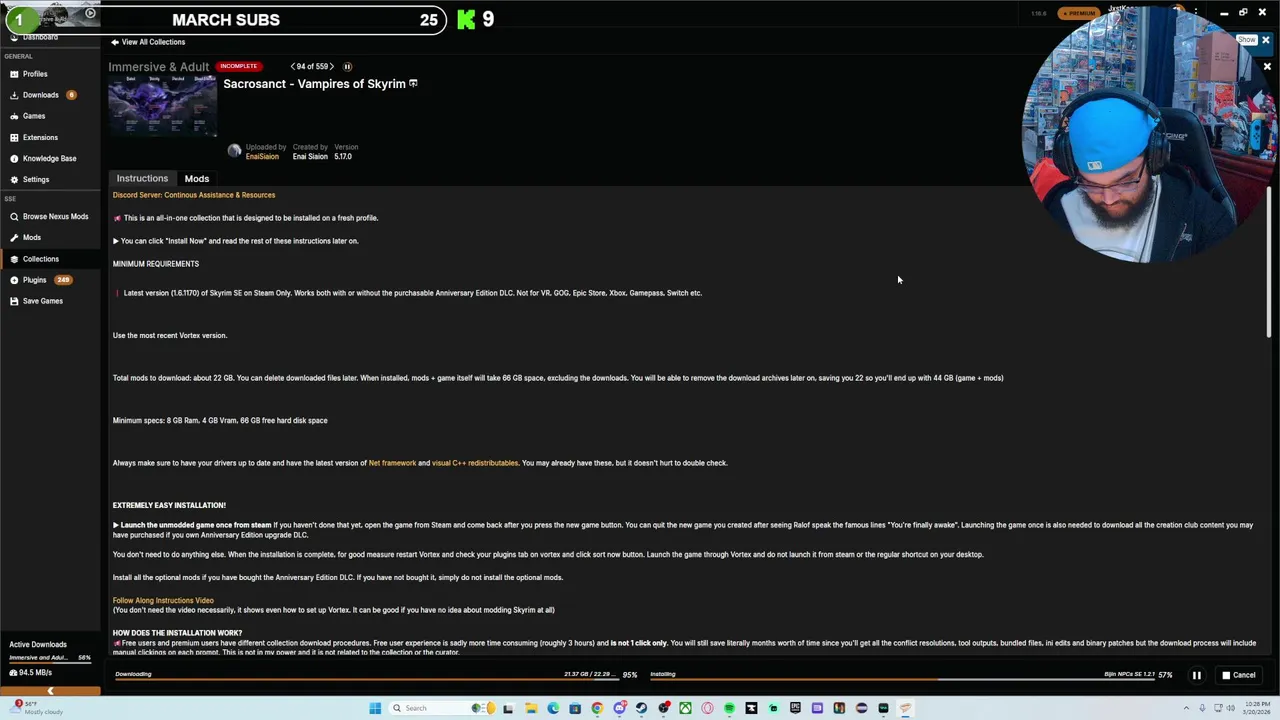1280x720 pixels.
Task: Click the taskbar clock and date
Action: pos(1256,708)
